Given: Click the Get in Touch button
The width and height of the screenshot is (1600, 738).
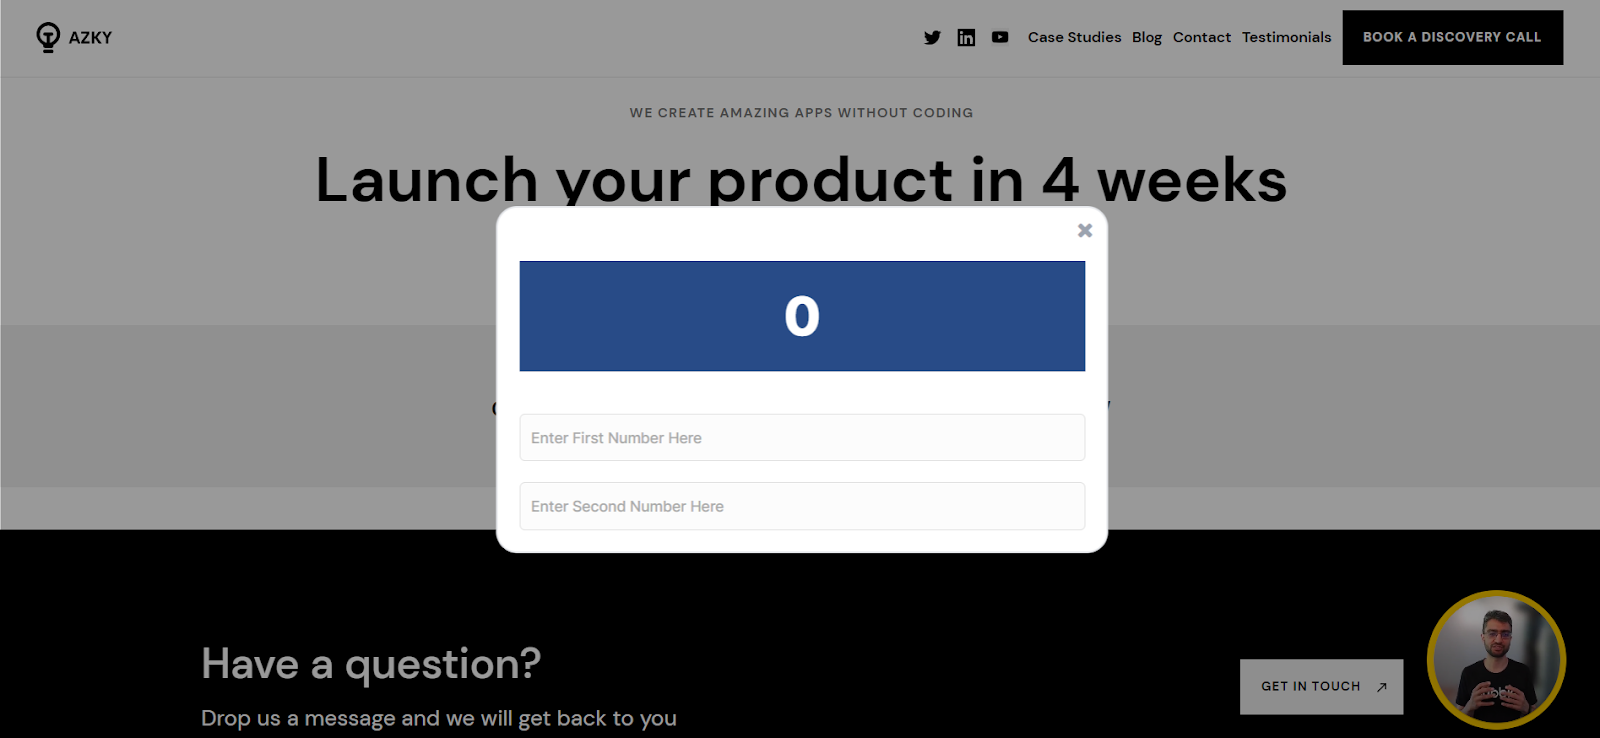Looking at the screenshot, I should pos(1321,686).
